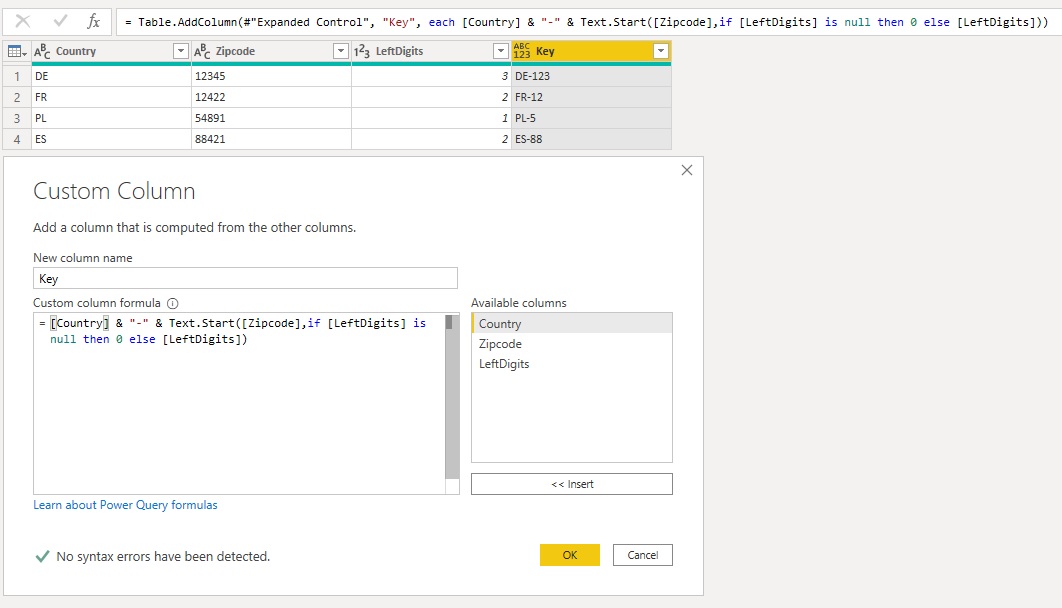This screenshot has height=608, width=1062.
Task: Click in the New column name field
Action: [x=245, y=278]
